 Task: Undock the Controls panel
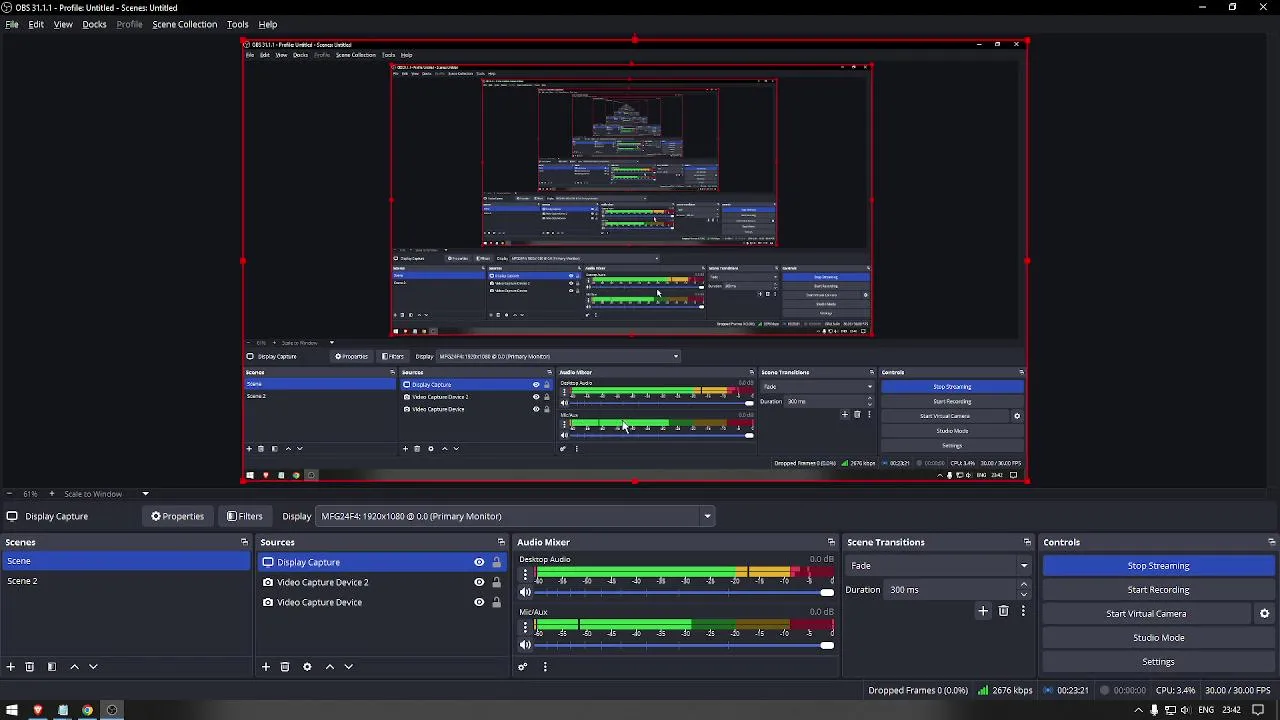click(x=1271, y=542)
